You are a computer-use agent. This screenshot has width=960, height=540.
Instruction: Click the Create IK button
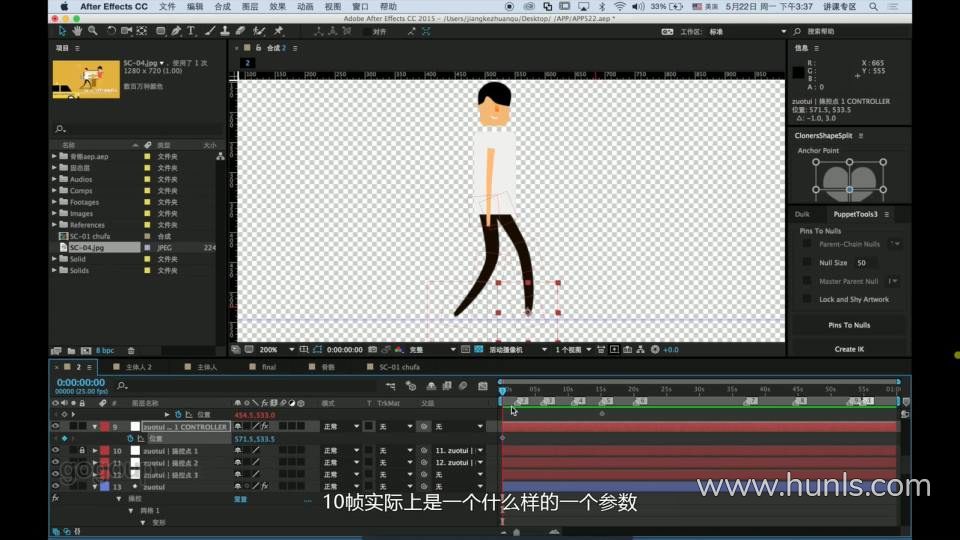tap(849, 349)
